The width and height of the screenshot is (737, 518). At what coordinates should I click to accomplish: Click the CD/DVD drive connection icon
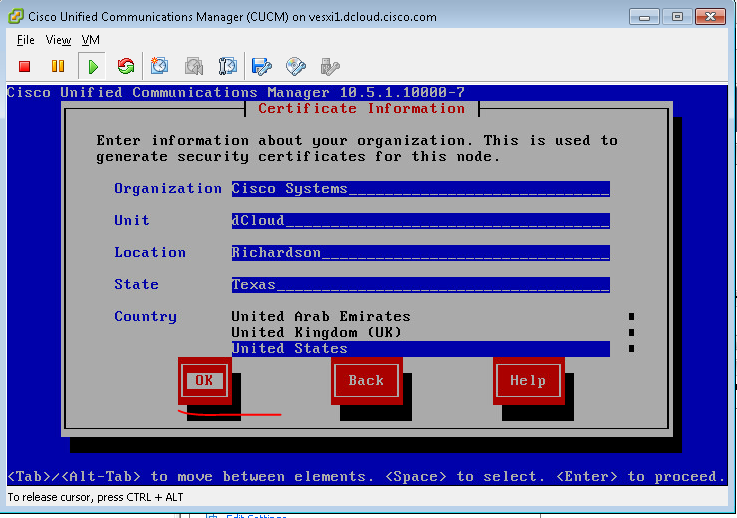pos(296,66)
